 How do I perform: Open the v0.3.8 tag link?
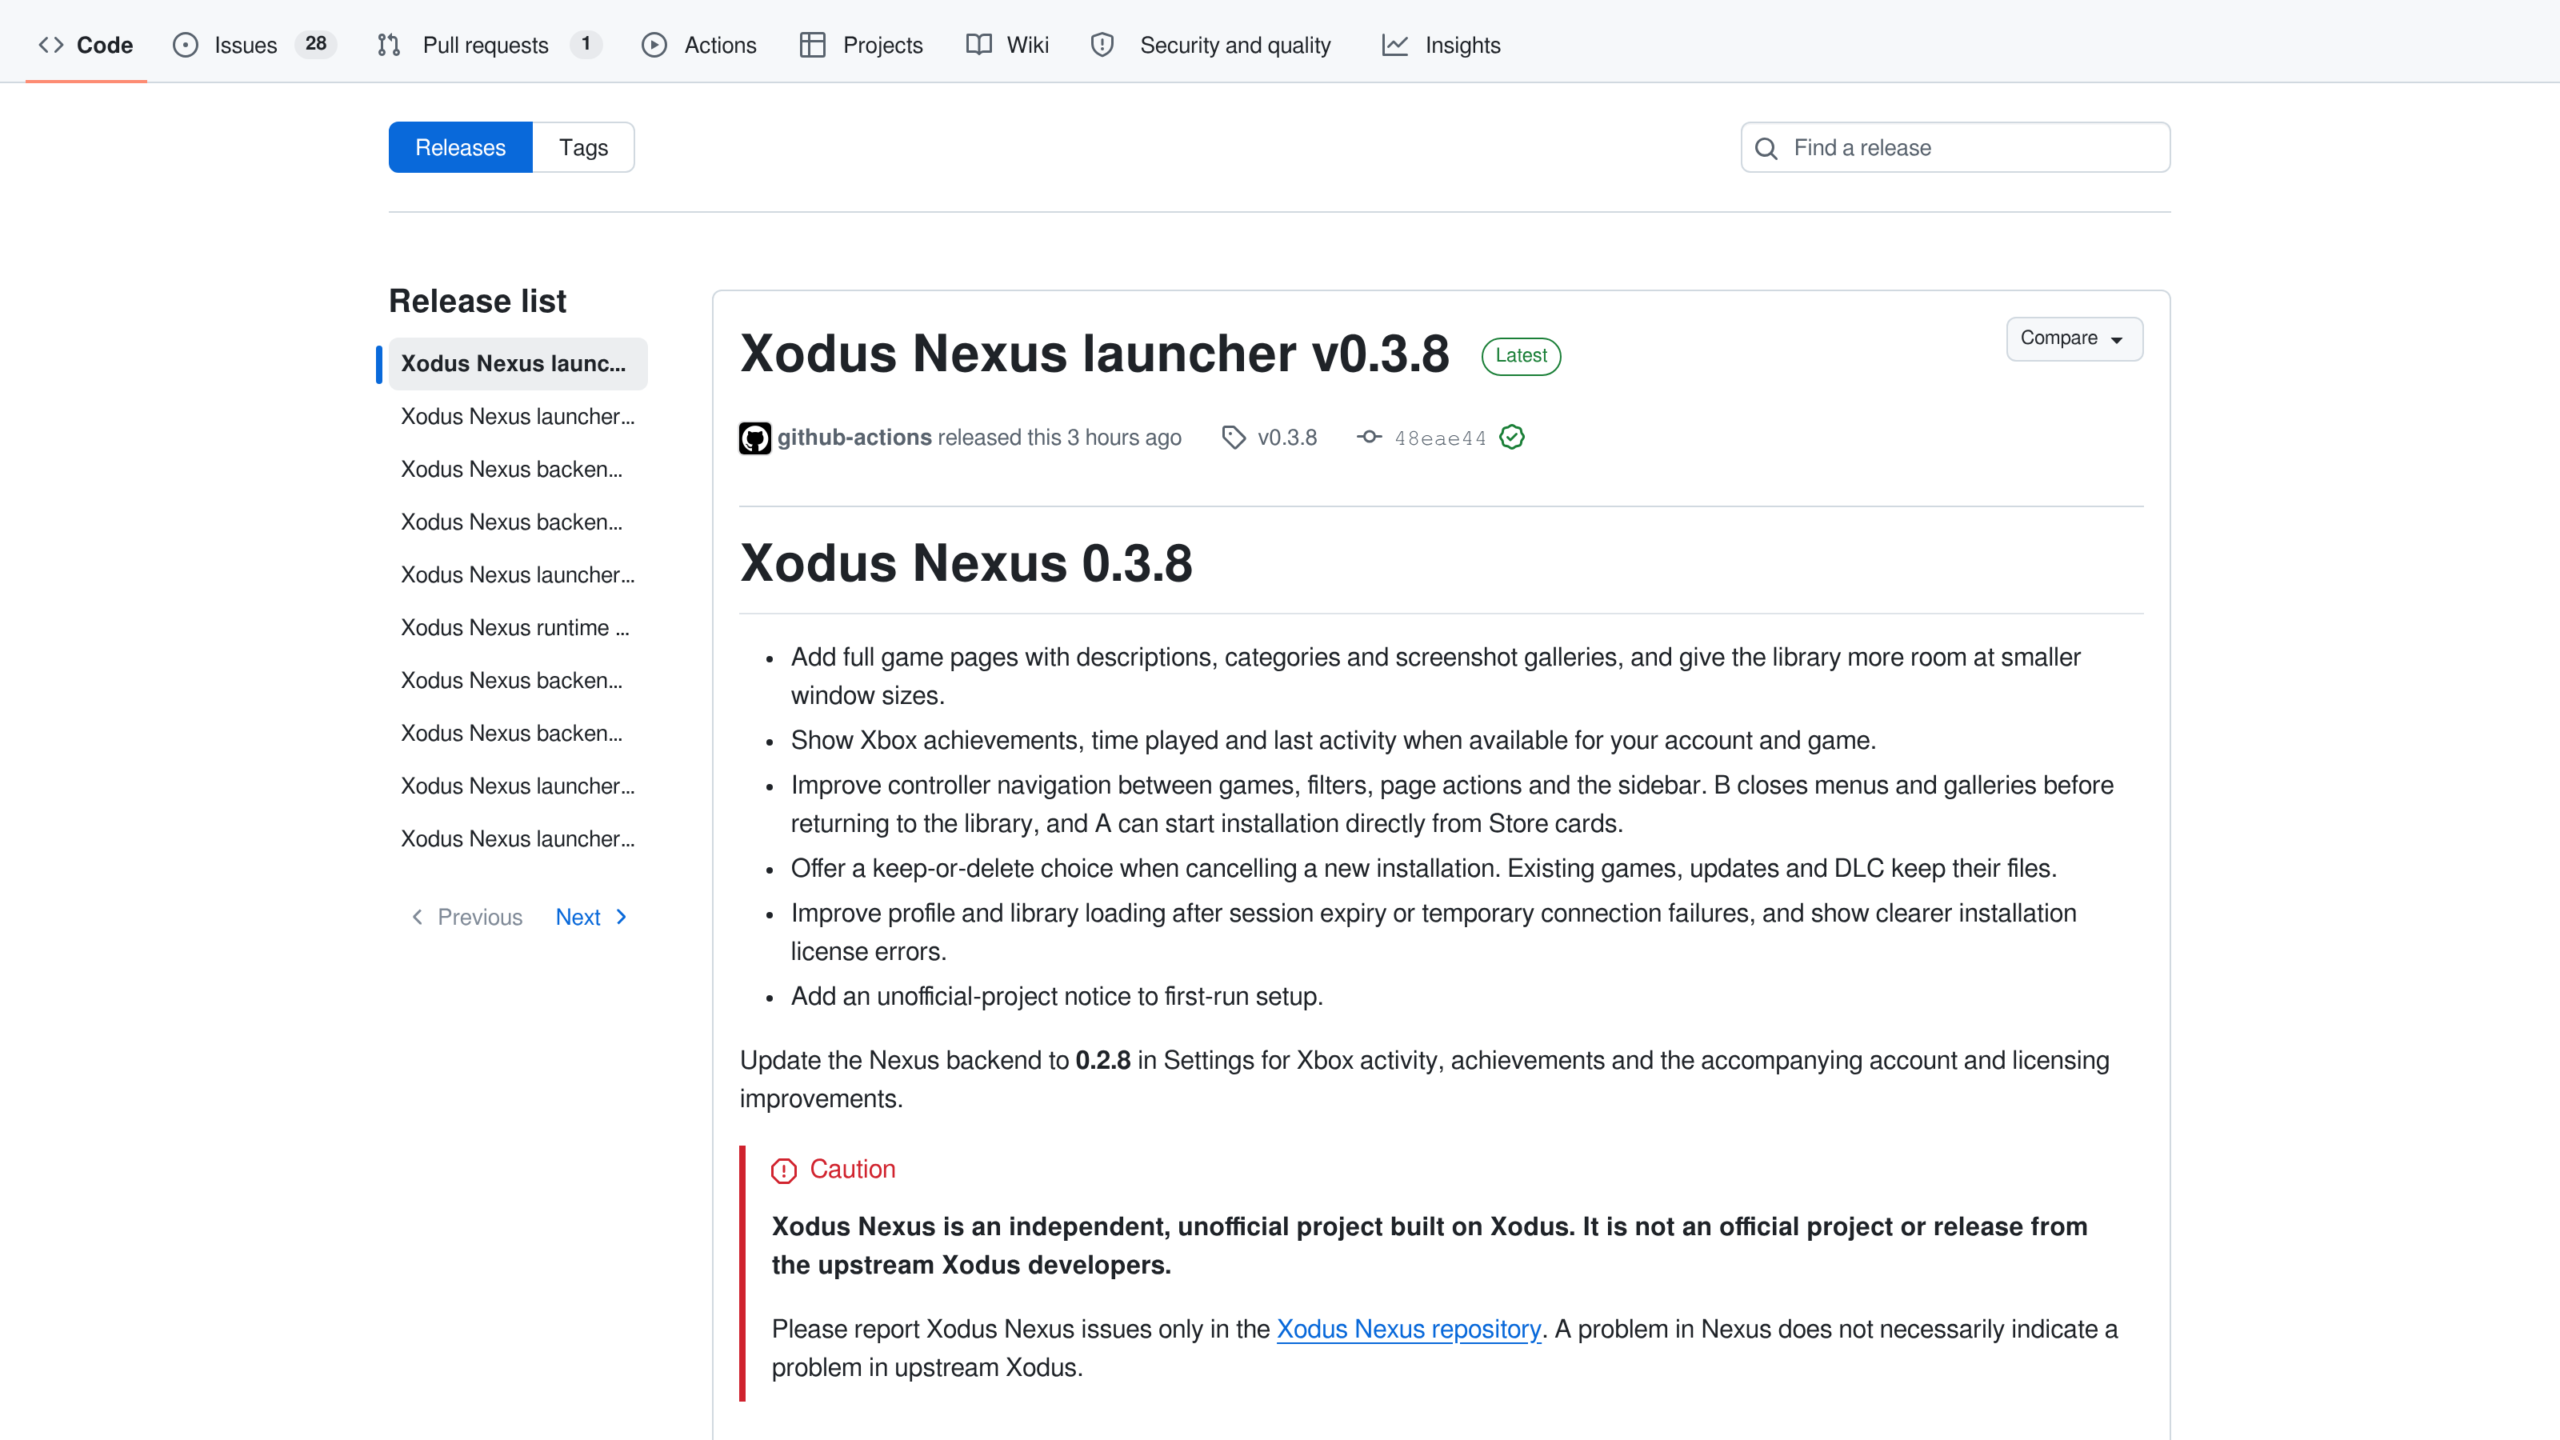1287,437
